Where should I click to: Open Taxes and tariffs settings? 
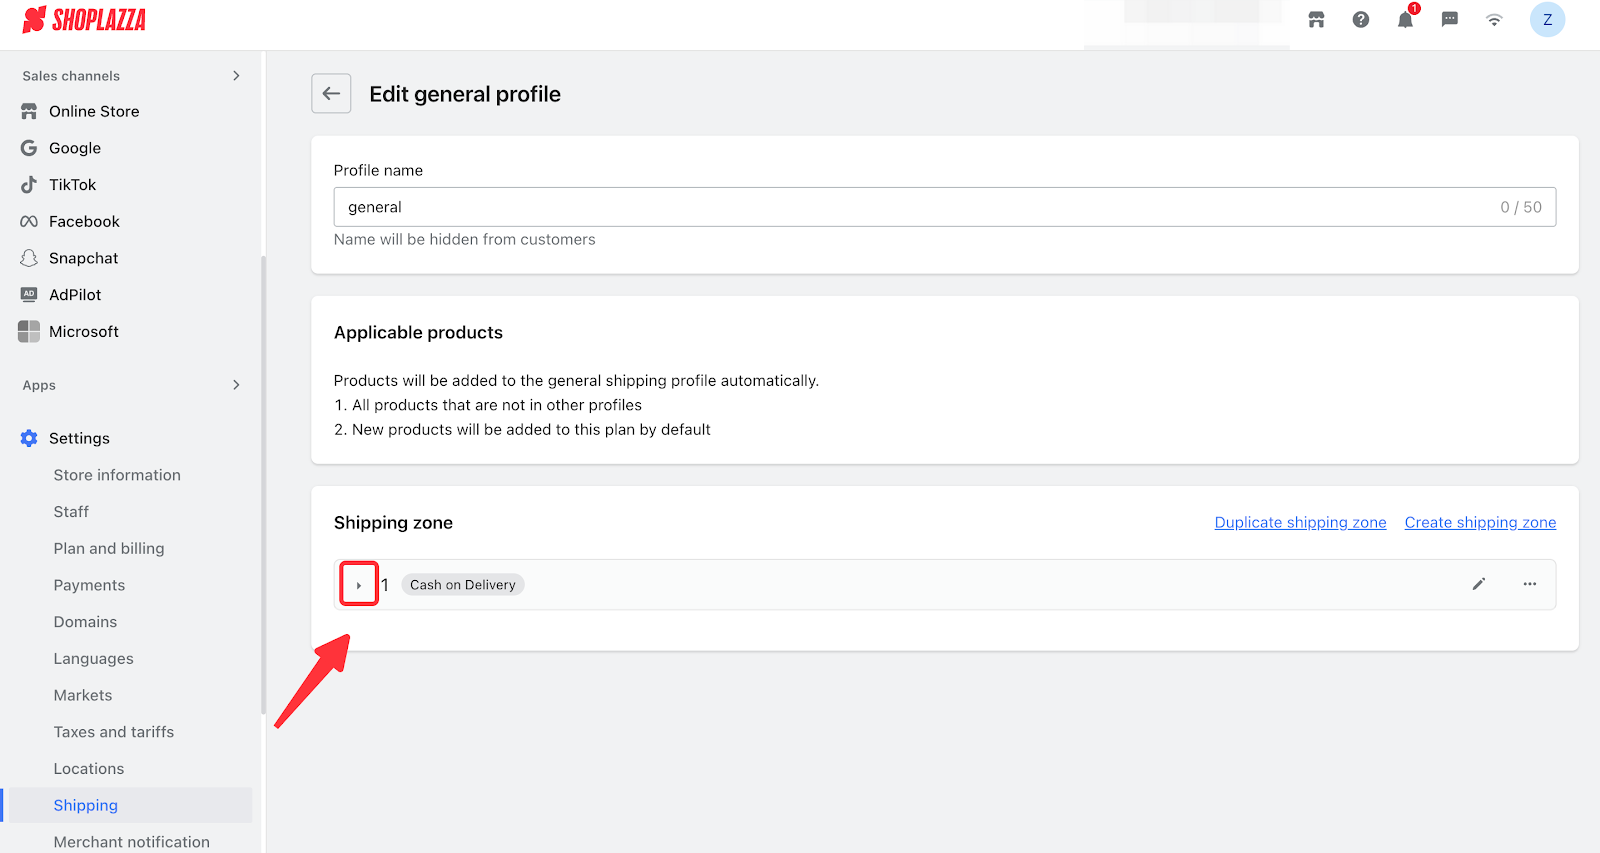click(x=113, y=732)
